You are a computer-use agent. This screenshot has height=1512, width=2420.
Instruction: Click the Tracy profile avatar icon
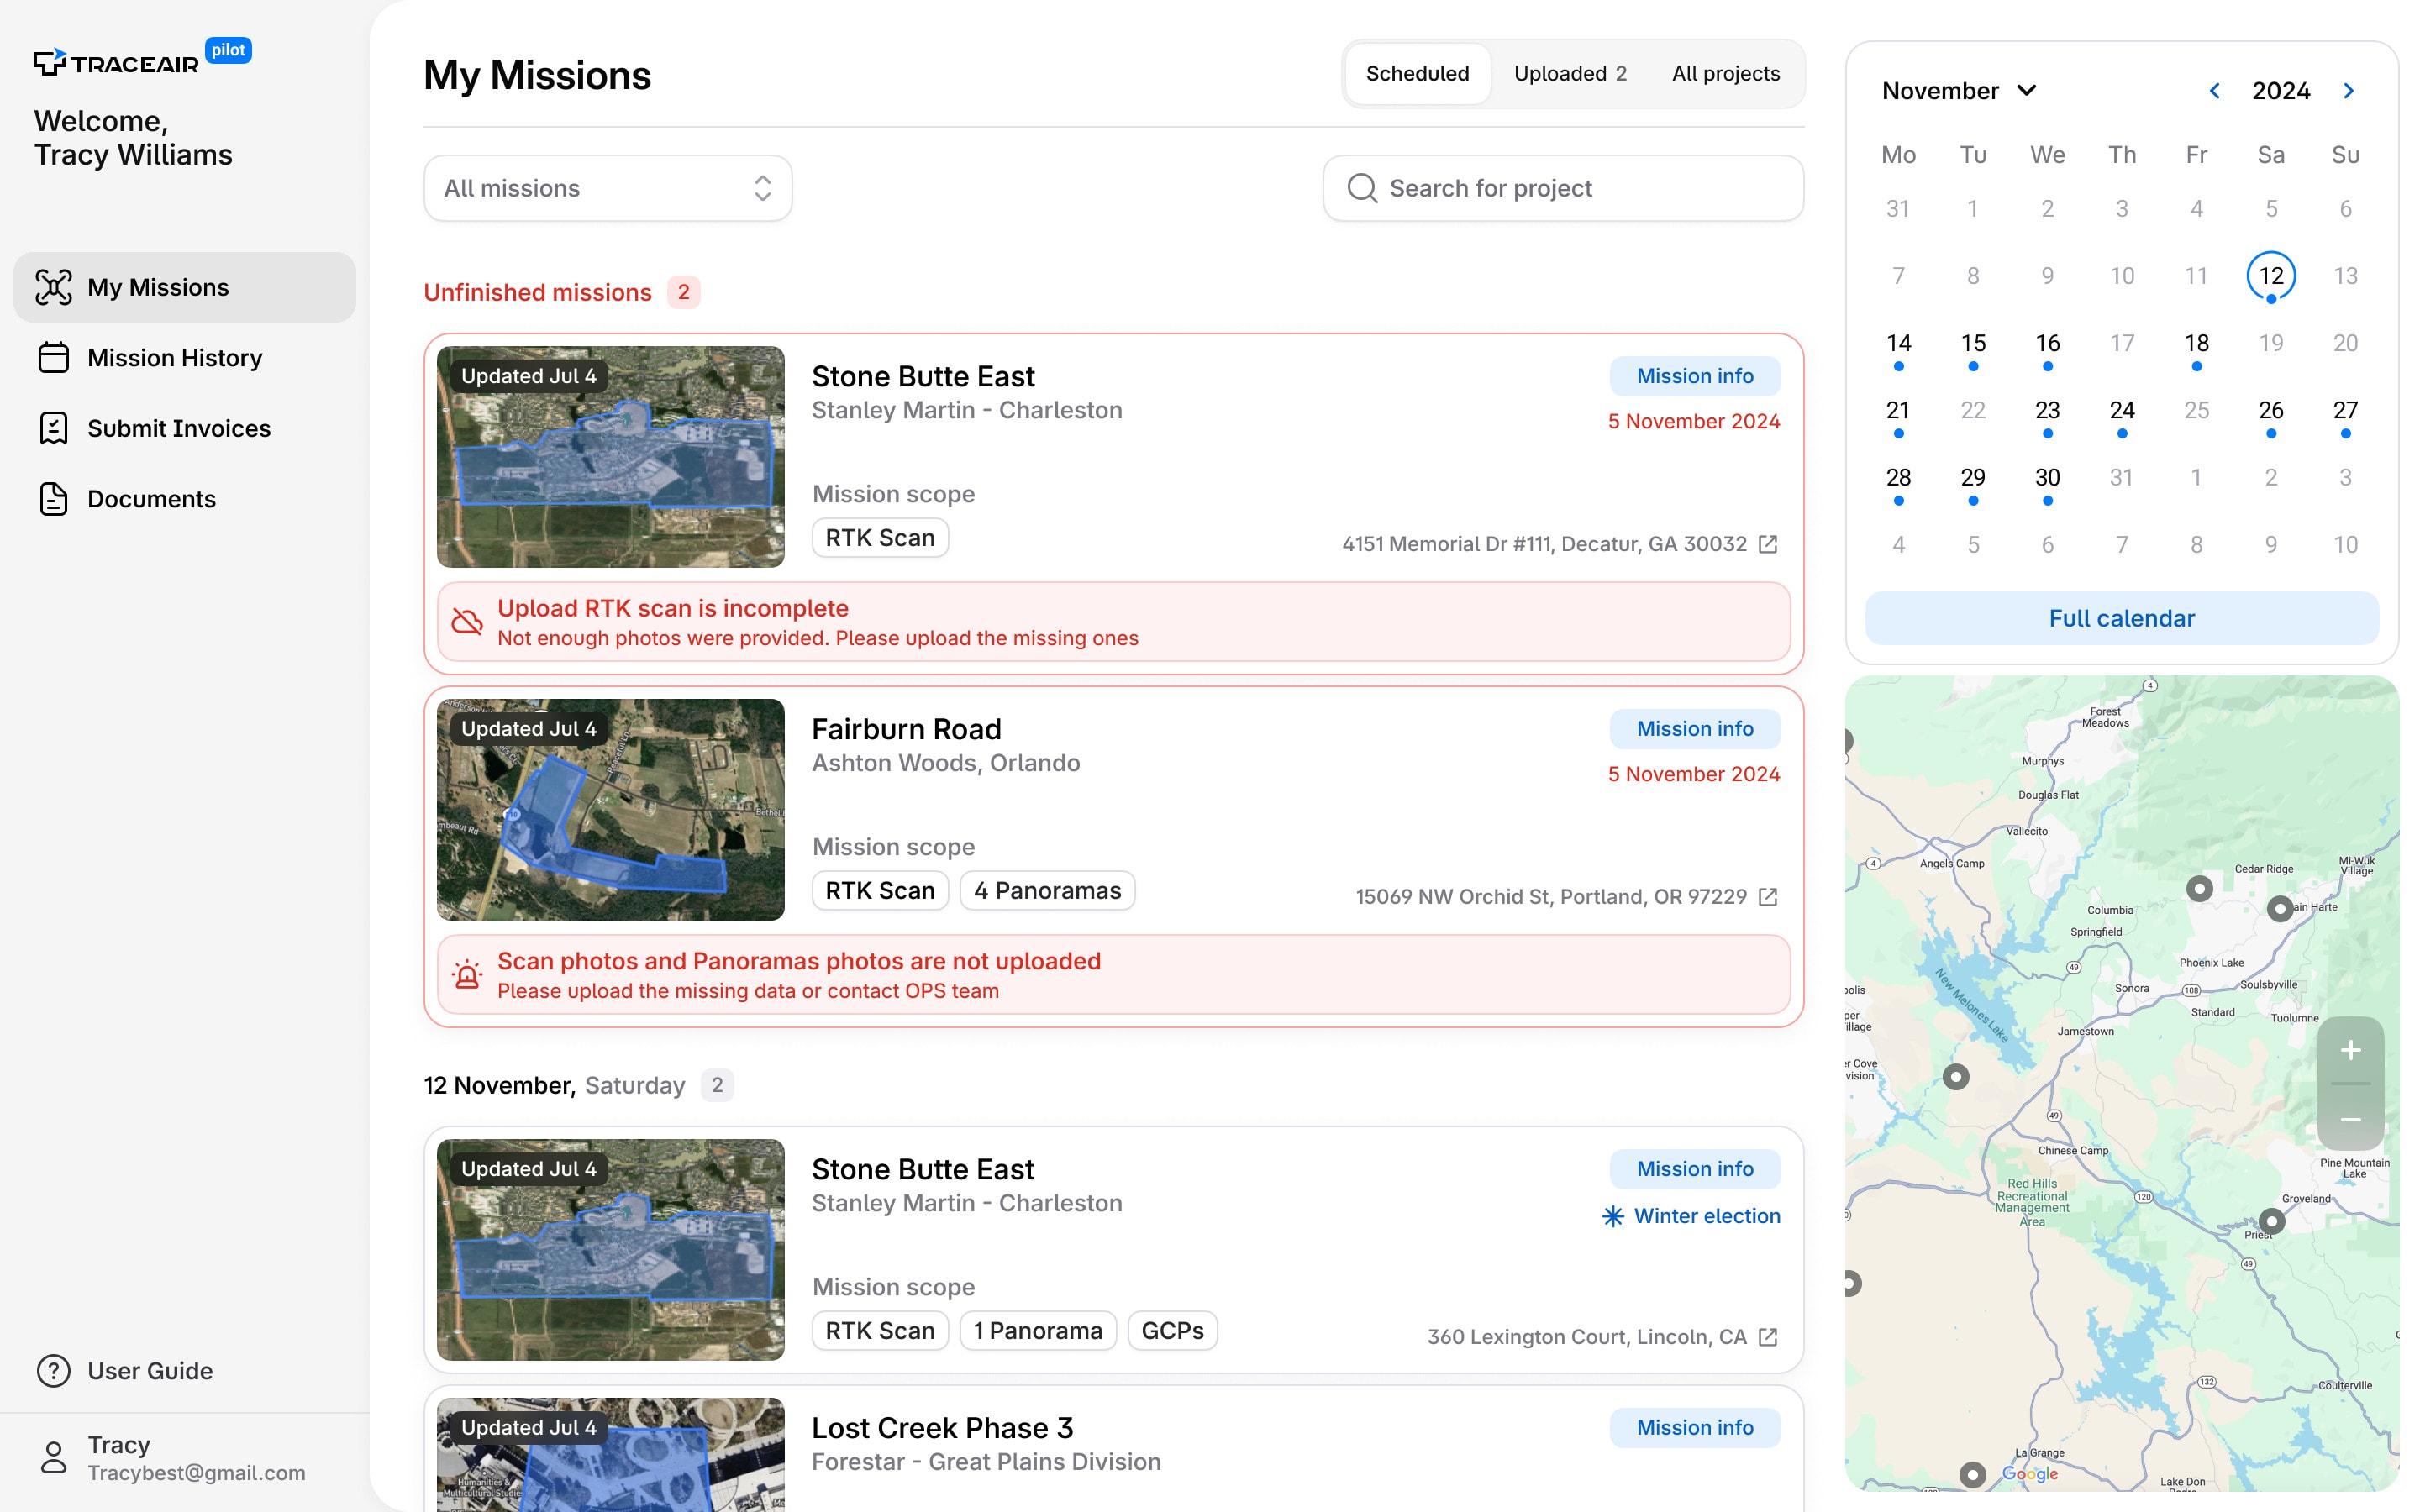(53, 1457)
